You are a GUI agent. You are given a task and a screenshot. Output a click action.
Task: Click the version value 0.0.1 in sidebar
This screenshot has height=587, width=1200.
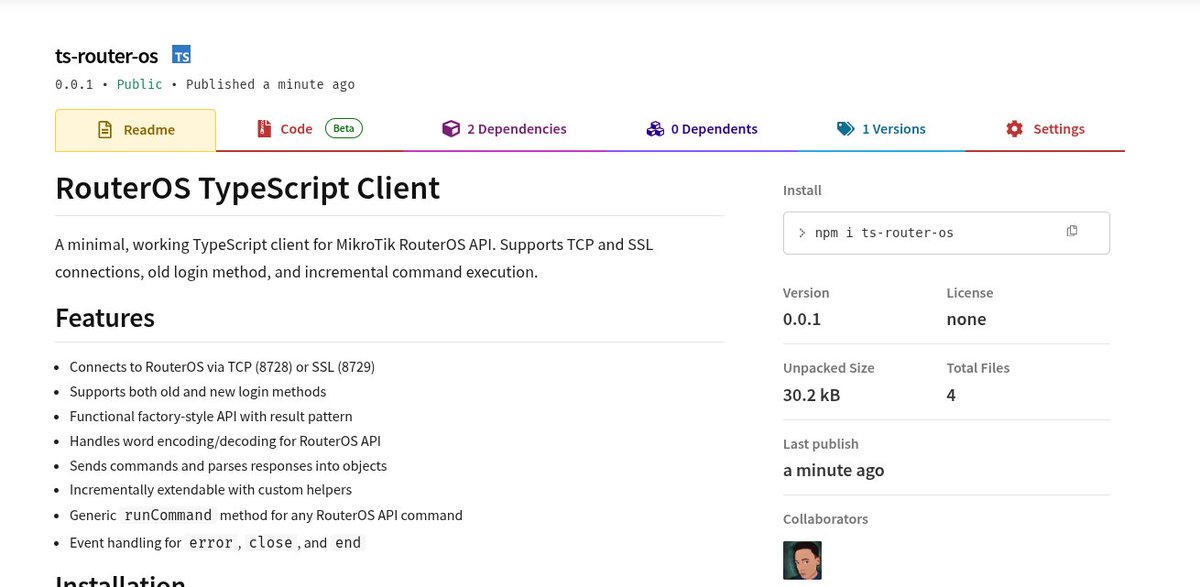(x=802, y=319)
